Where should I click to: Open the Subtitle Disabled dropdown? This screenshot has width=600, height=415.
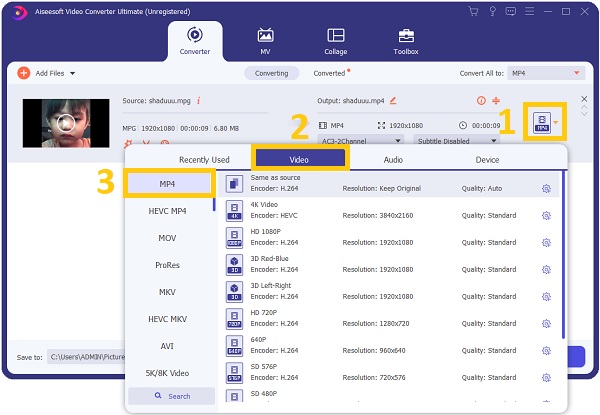[x=456, y=141]
